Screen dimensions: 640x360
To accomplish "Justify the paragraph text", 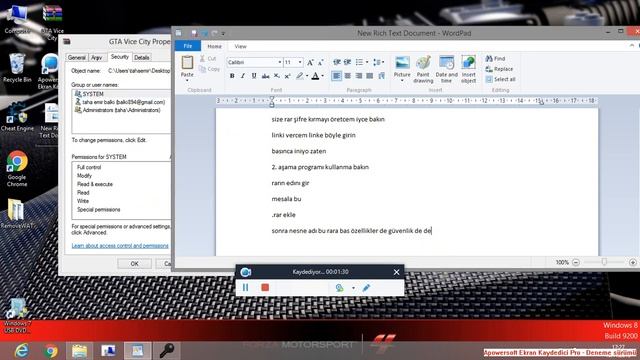I will tap(369, 76).
